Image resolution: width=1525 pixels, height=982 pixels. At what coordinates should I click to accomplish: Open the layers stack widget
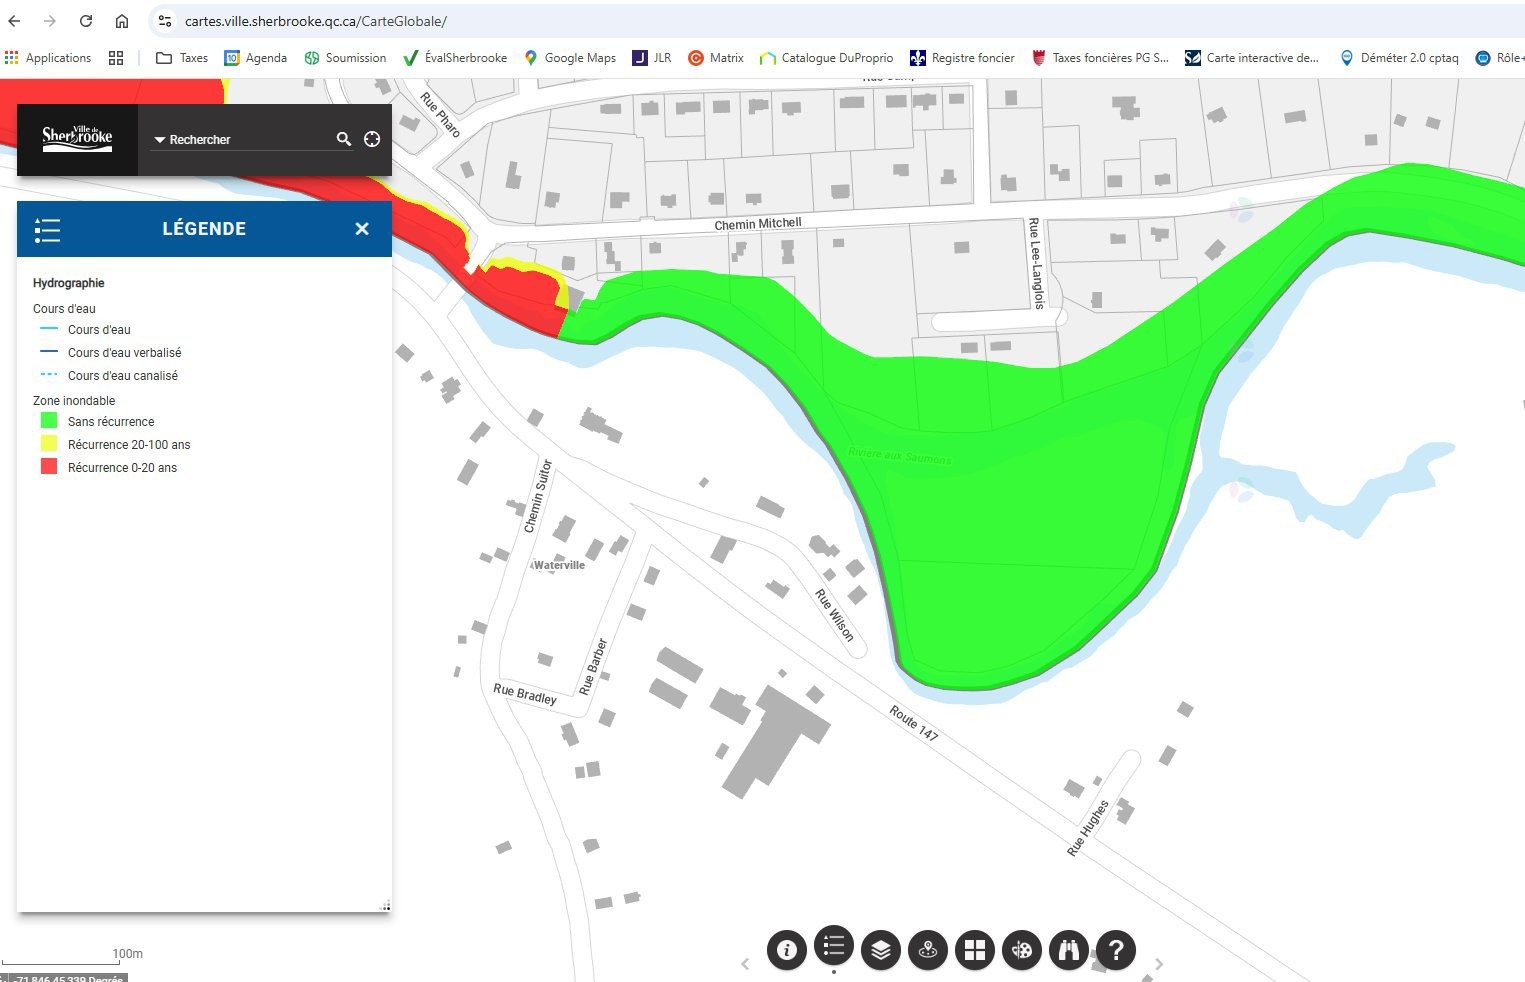click(x=880, y=950)
